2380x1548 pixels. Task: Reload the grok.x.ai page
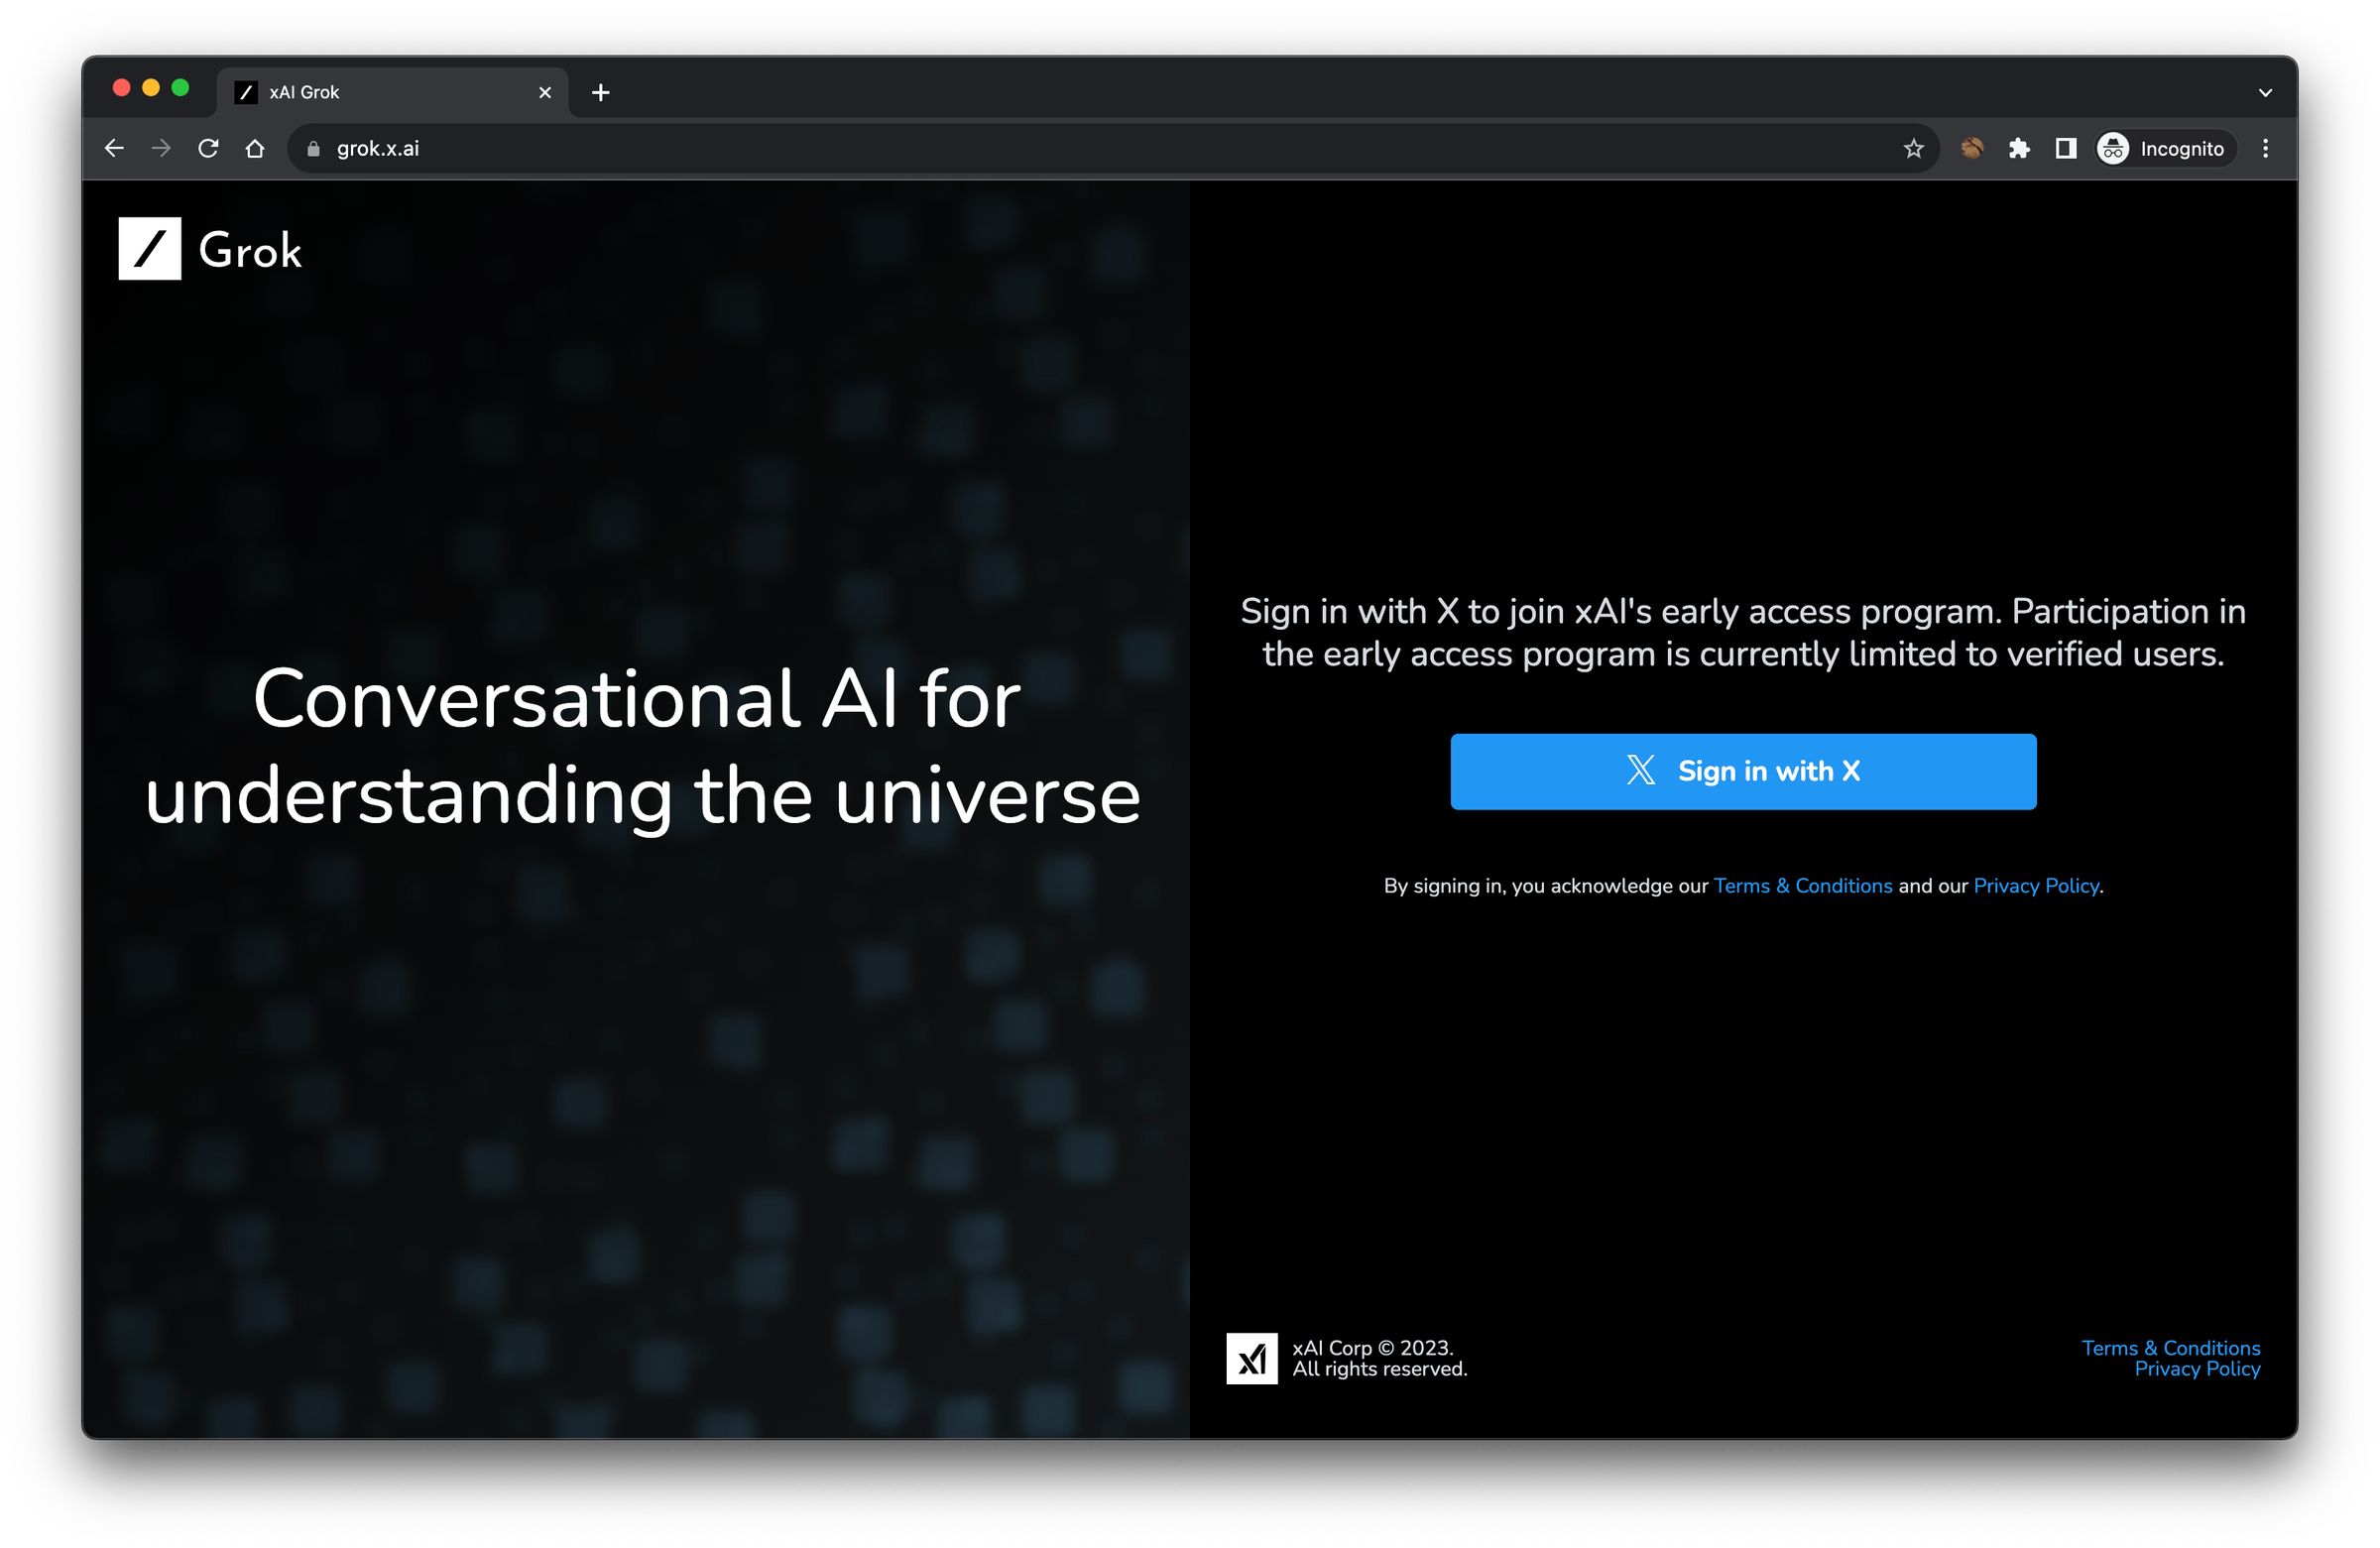coord(209,147)
